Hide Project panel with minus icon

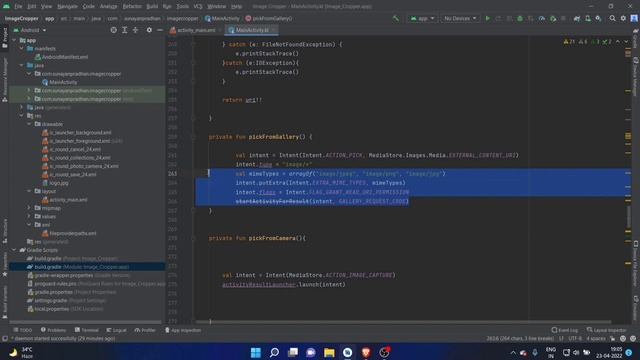160,30
